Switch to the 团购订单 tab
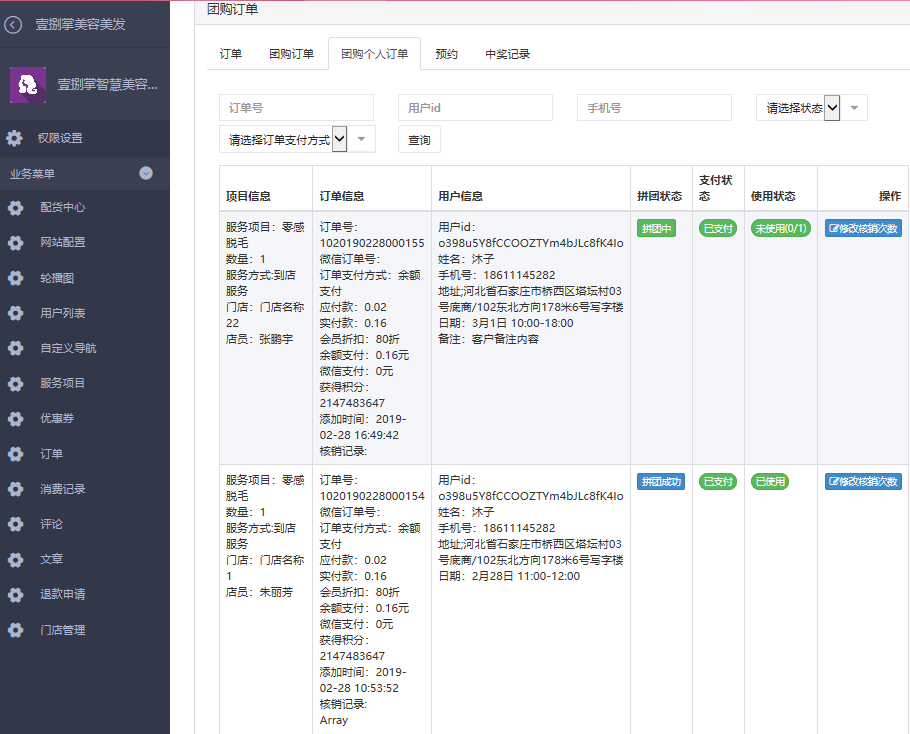Screen dimensions: 910x734 (291, 54)
